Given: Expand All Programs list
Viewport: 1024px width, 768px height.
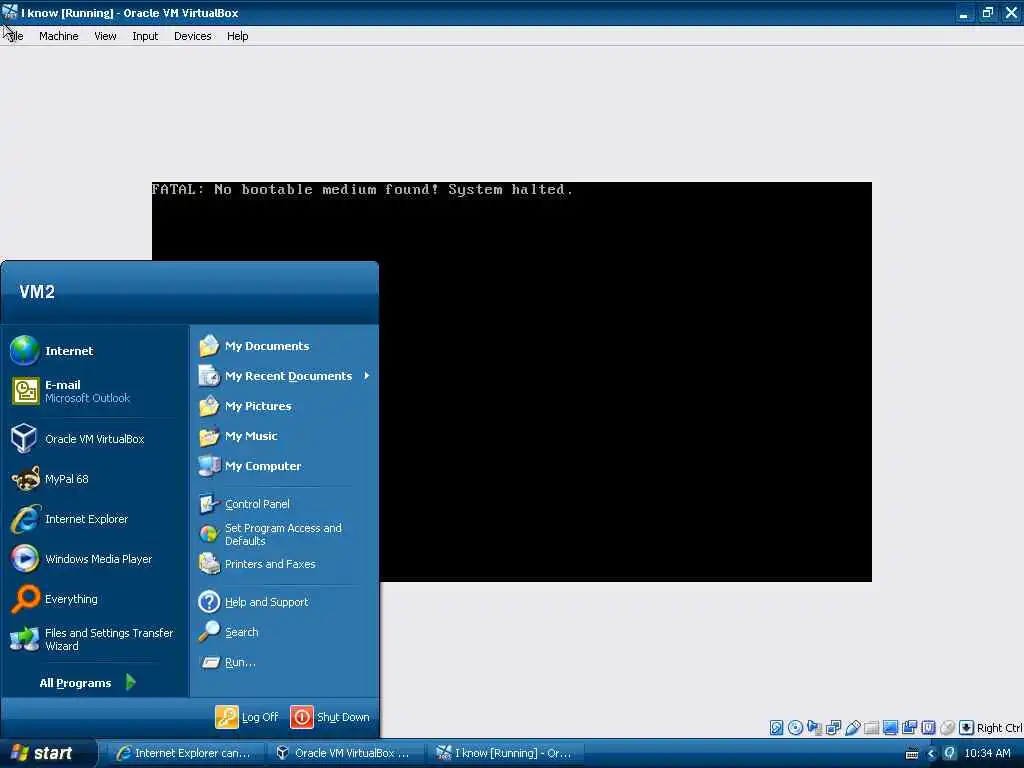Looking at the screenshot, I should [x=88, y=682].
